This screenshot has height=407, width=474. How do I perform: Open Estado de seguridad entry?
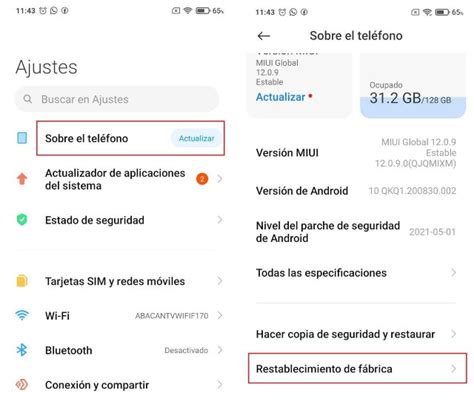119,220
